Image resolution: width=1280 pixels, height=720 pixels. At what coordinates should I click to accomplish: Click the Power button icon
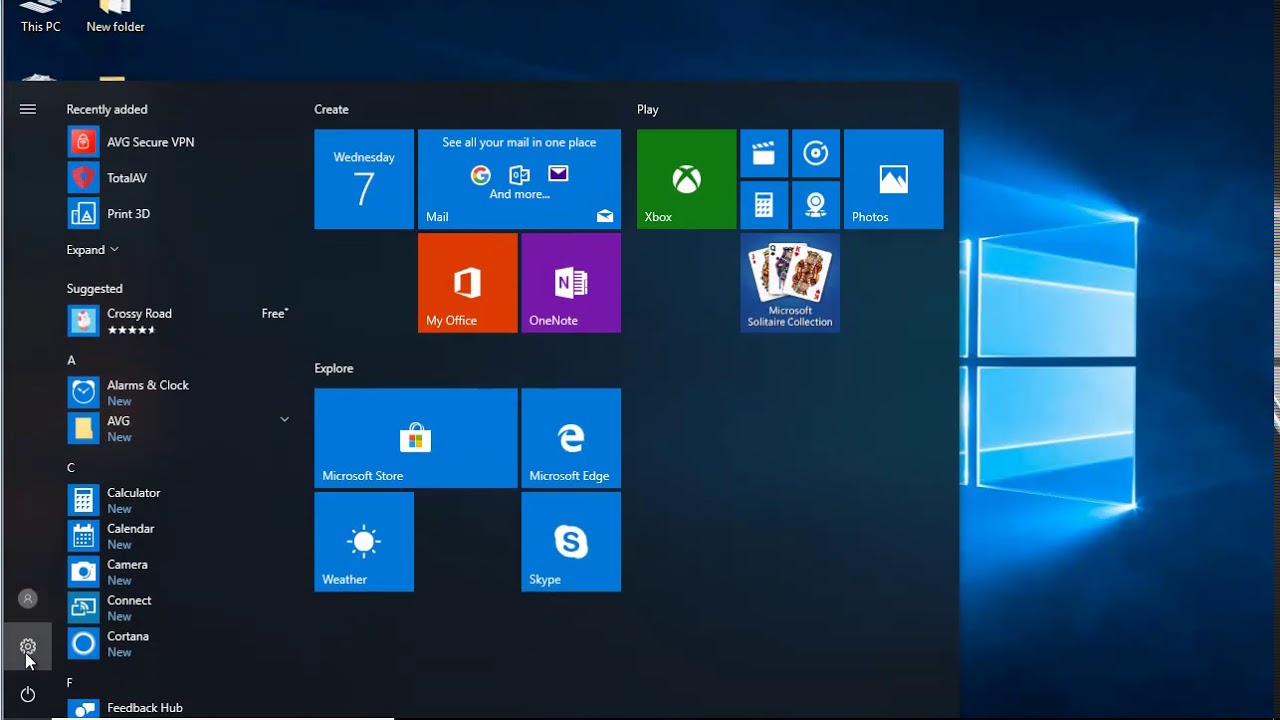pyautogui.click(x=28, y=694)
